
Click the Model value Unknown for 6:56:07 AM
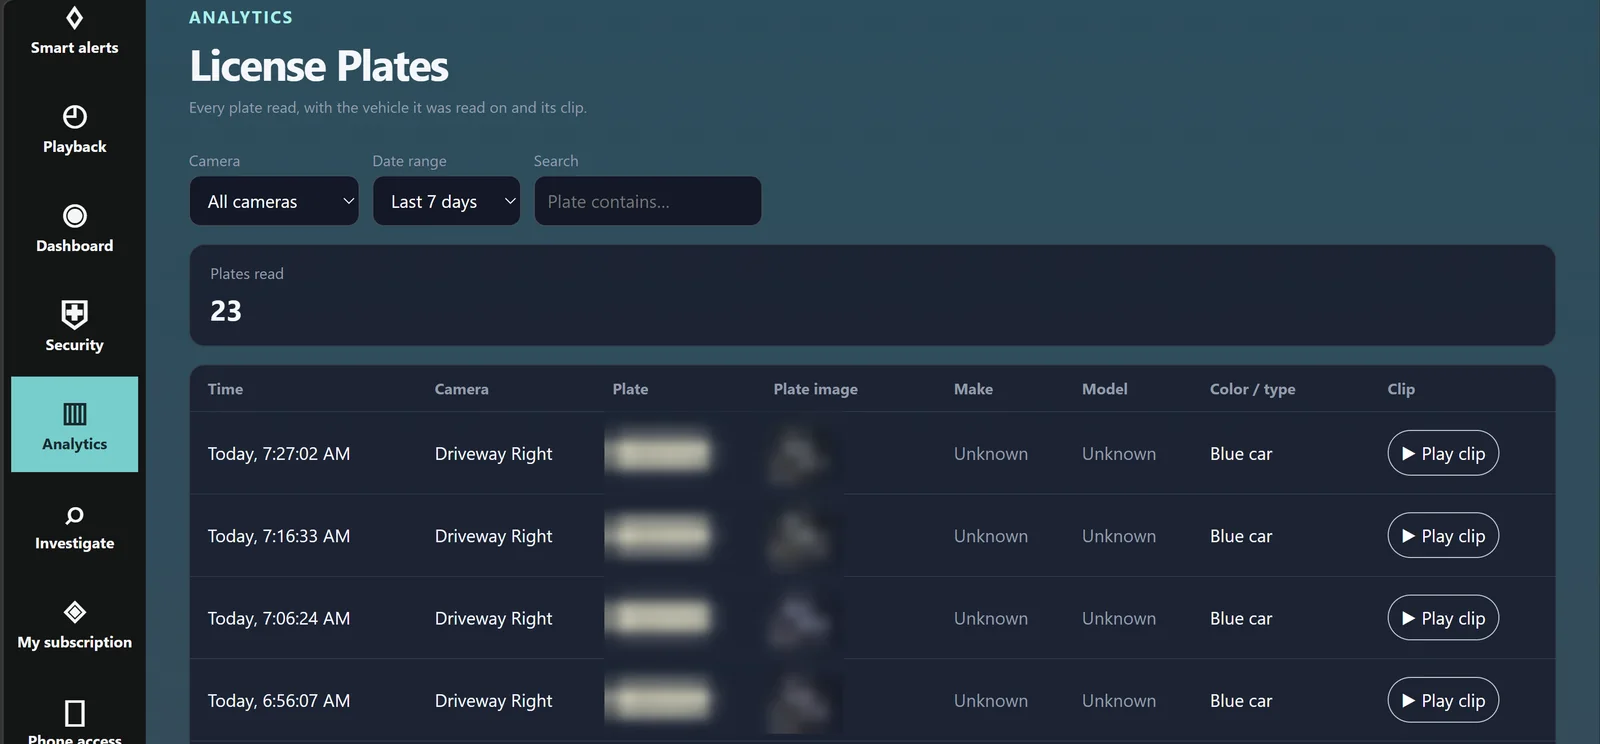(1118, 701)
